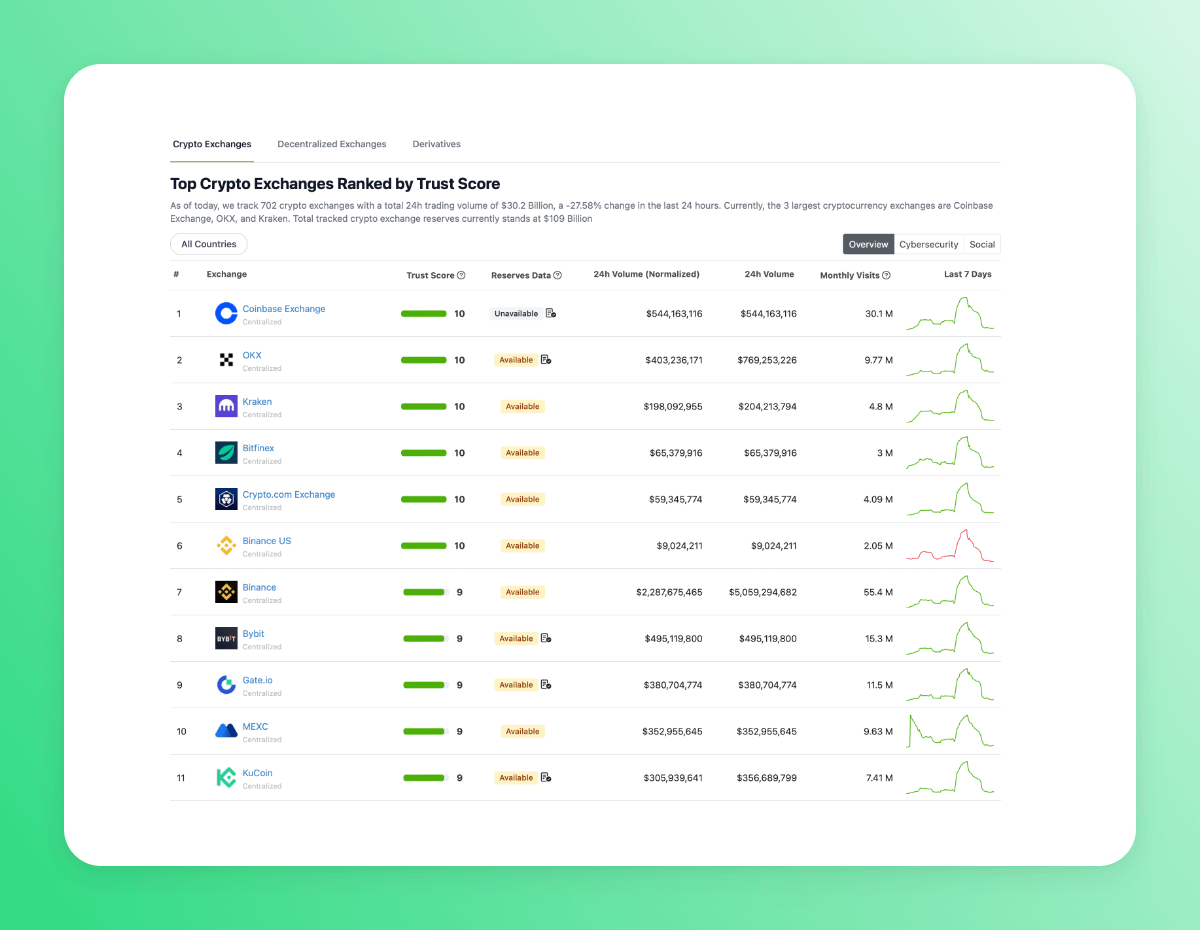1200x930 pixels.
Task: Click the MEXC 7-day sparkline chart
Action: tap(950, 731)
